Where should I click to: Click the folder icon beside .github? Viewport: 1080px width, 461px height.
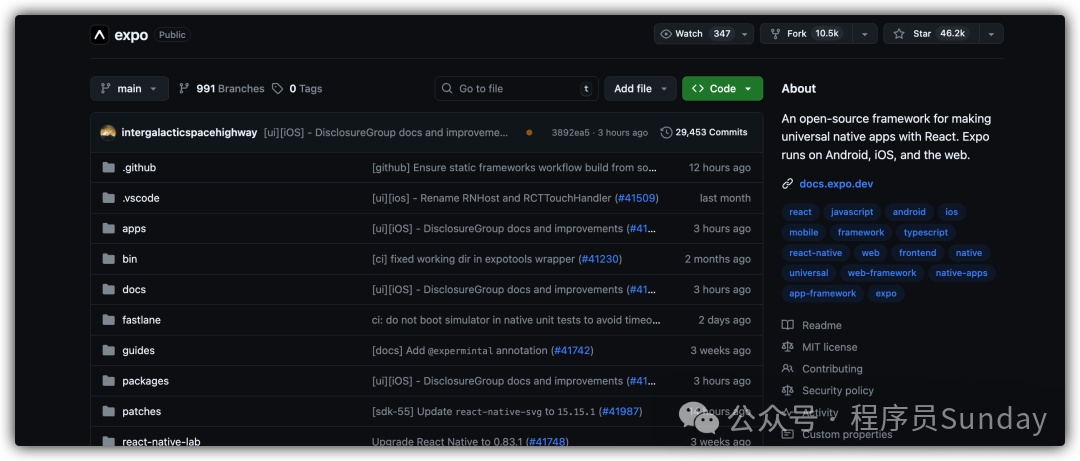coord(108,168)
